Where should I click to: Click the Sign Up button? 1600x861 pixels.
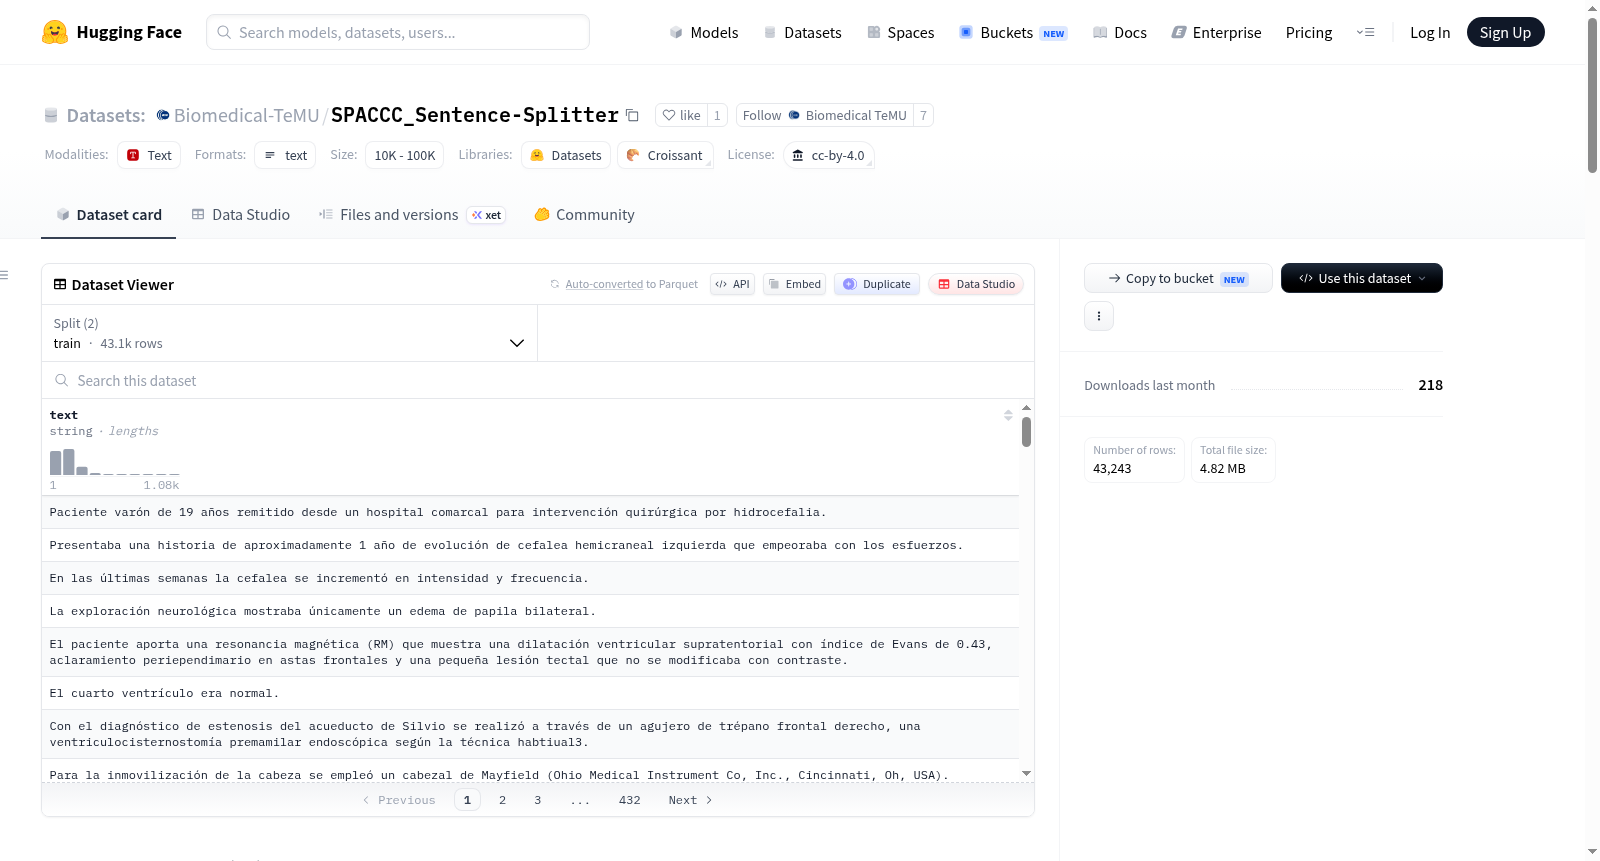point(1505,32)
